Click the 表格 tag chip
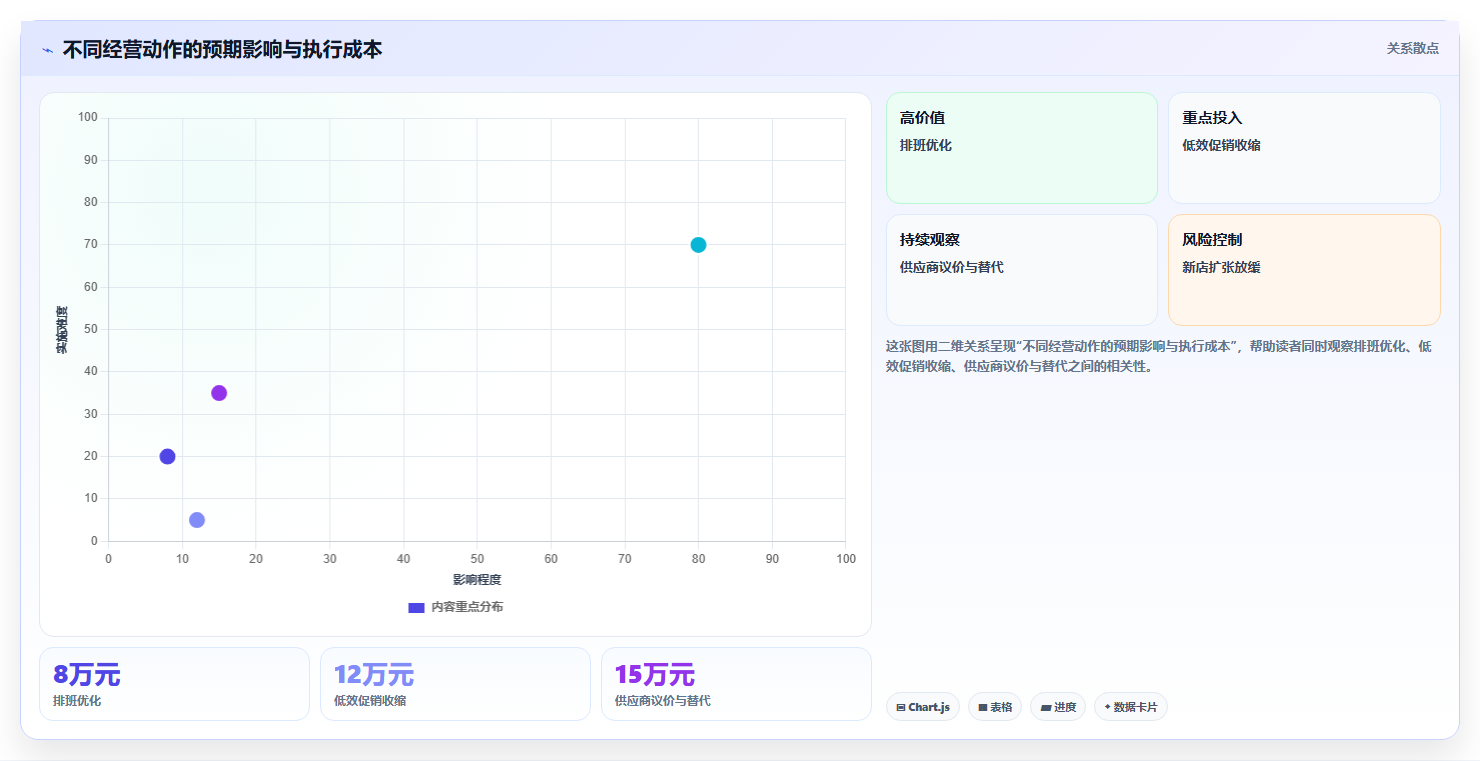Screen dimensions: 1480x761 tap(994, 707)
